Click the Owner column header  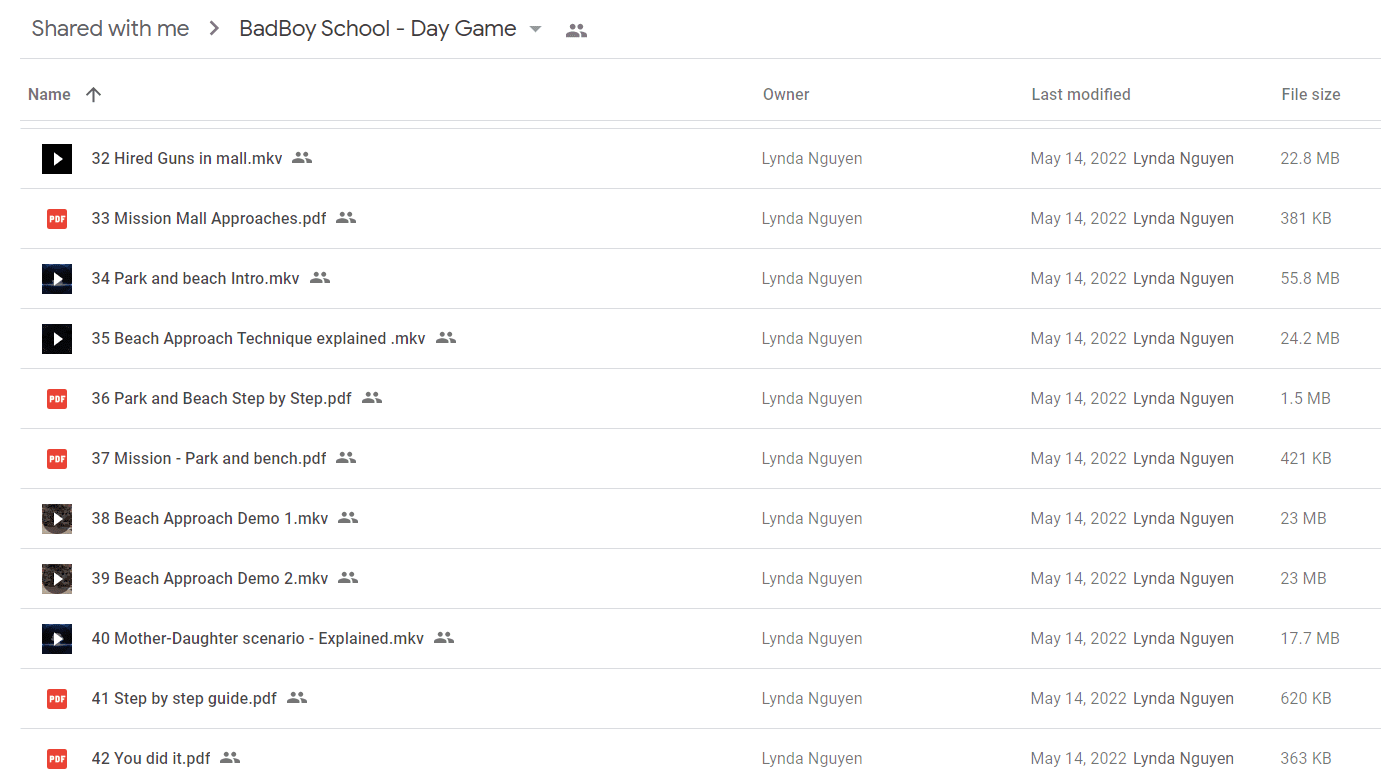pyautogui.click(x=786, y=94)
